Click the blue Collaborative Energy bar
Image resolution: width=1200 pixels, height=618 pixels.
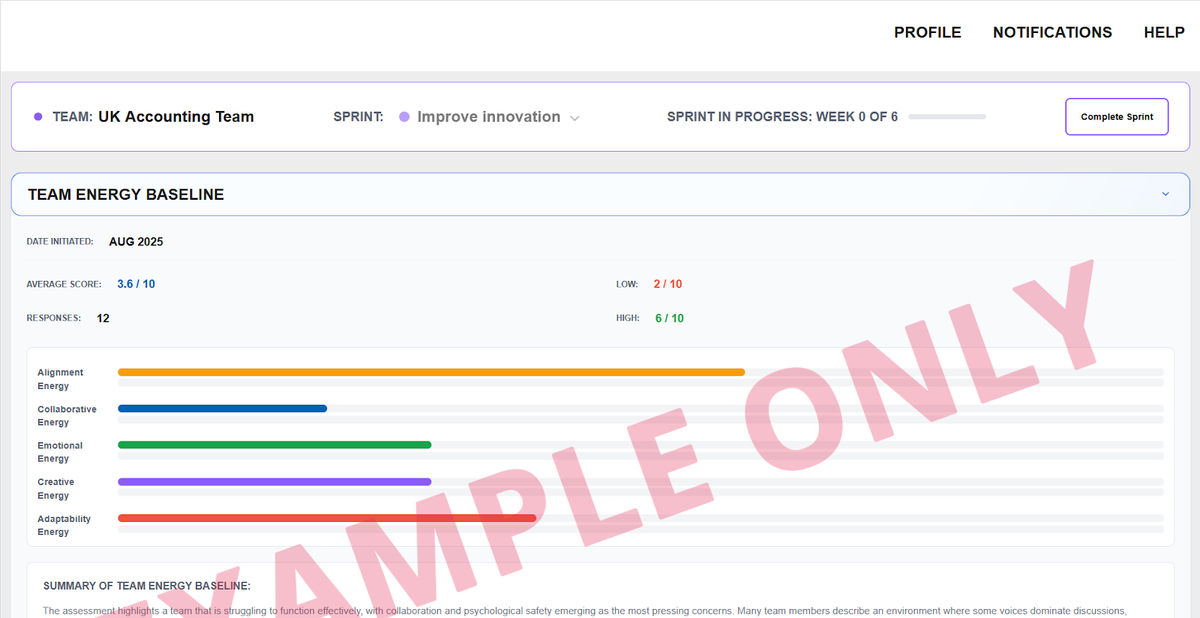222,408
